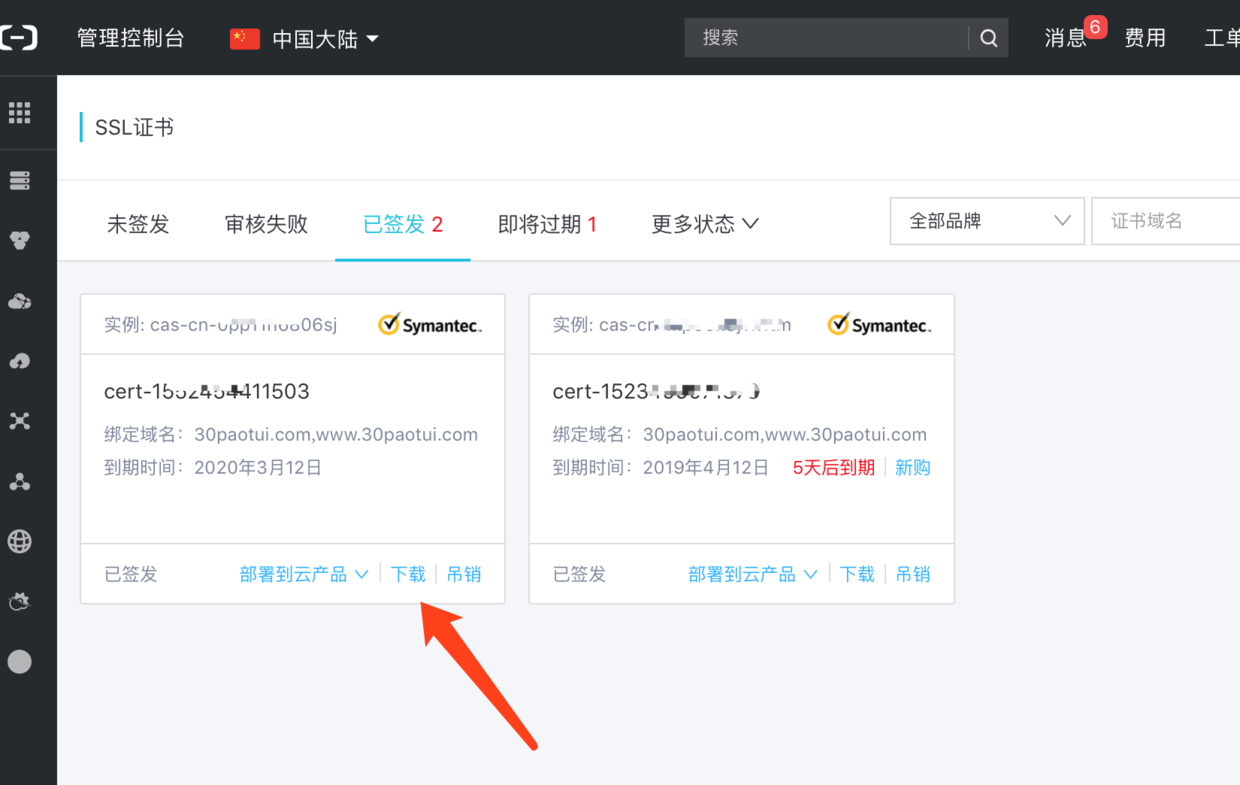
Task: Click the search magnifier icon
Action: (x=989, y=38)
